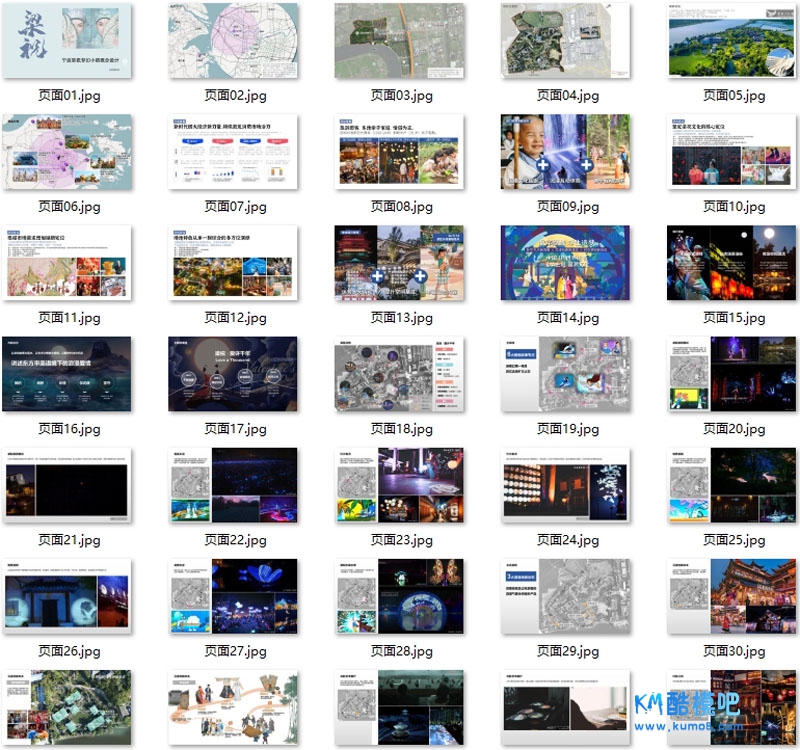This screenshot has height=750, width=800.
Task: Select the 页面10.jpg filename text
Action: coord(734,206)
